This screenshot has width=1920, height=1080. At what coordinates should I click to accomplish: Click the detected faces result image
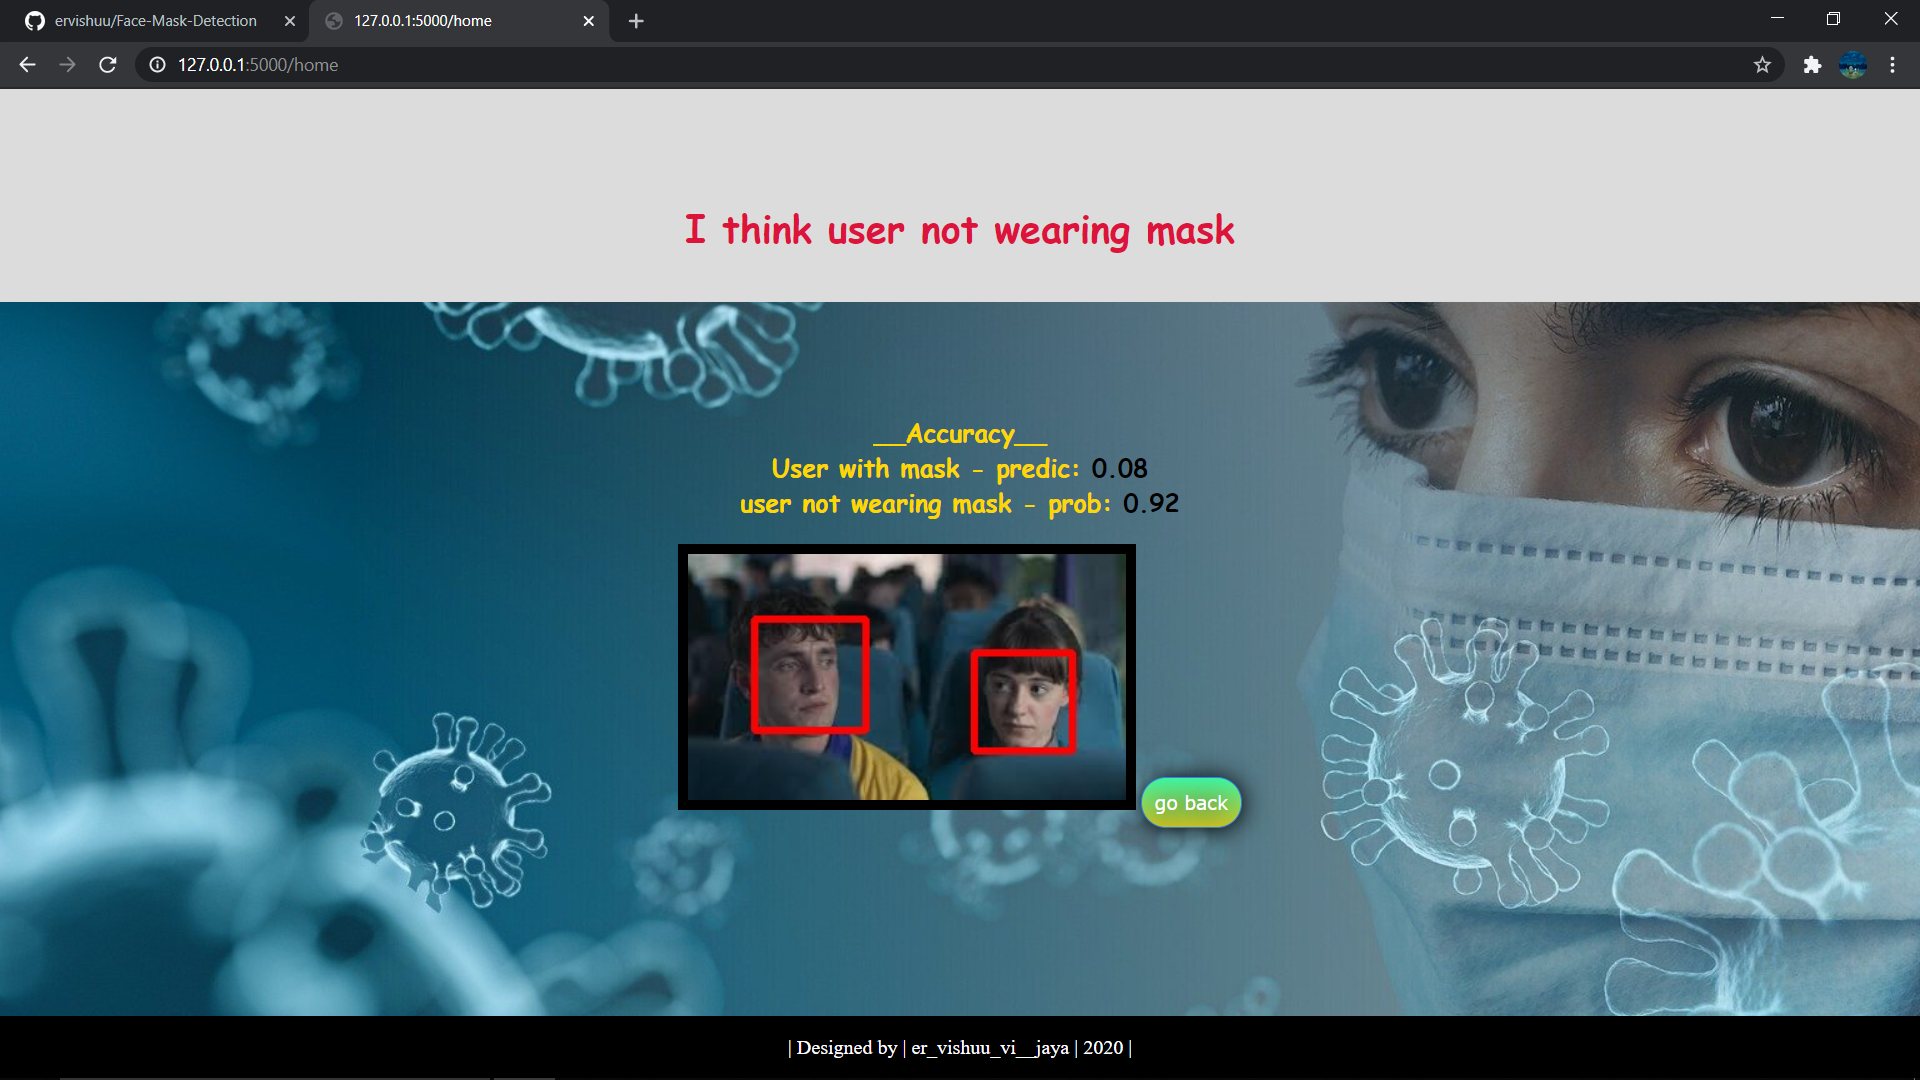[x=907, y=676]
